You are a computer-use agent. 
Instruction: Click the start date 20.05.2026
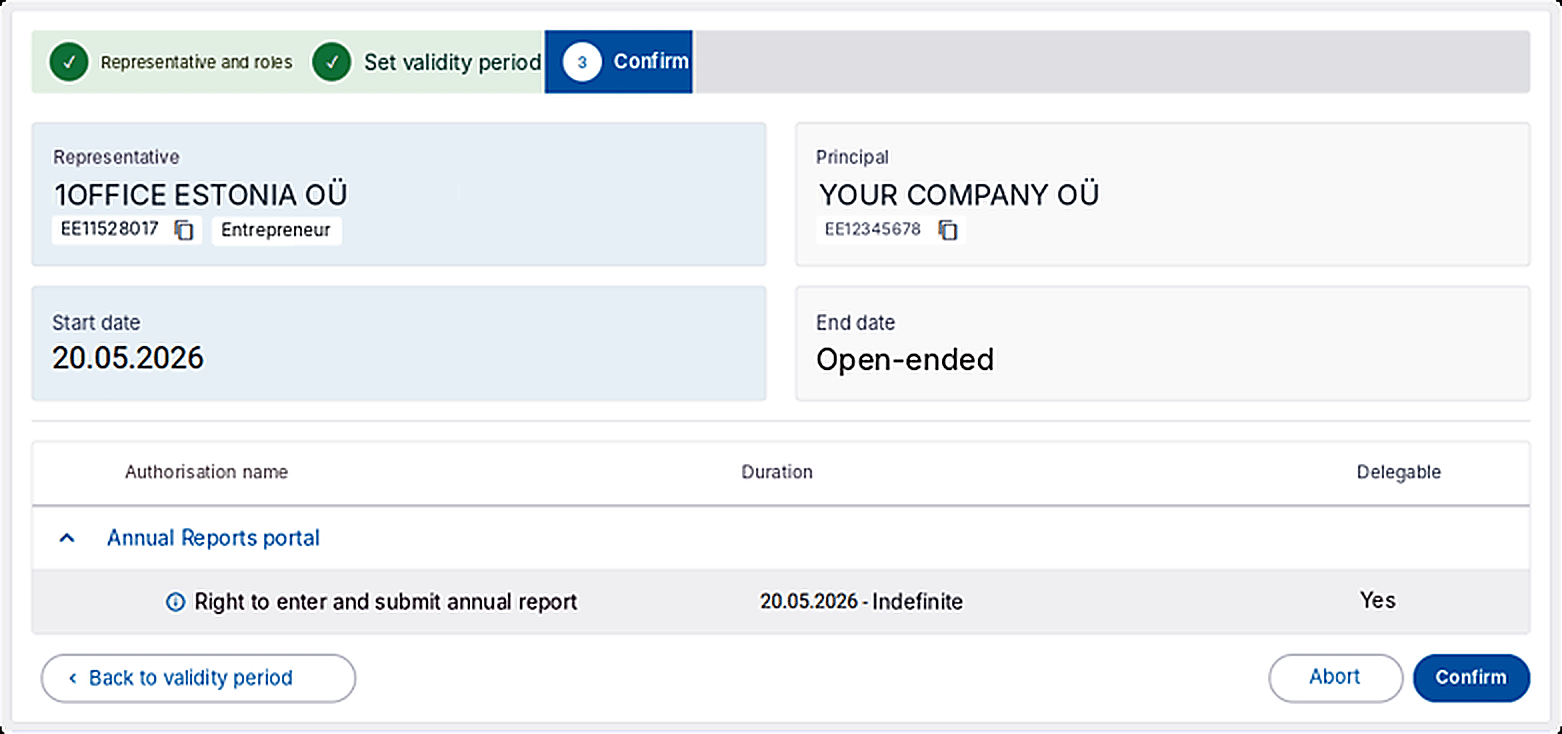(128, 357)
